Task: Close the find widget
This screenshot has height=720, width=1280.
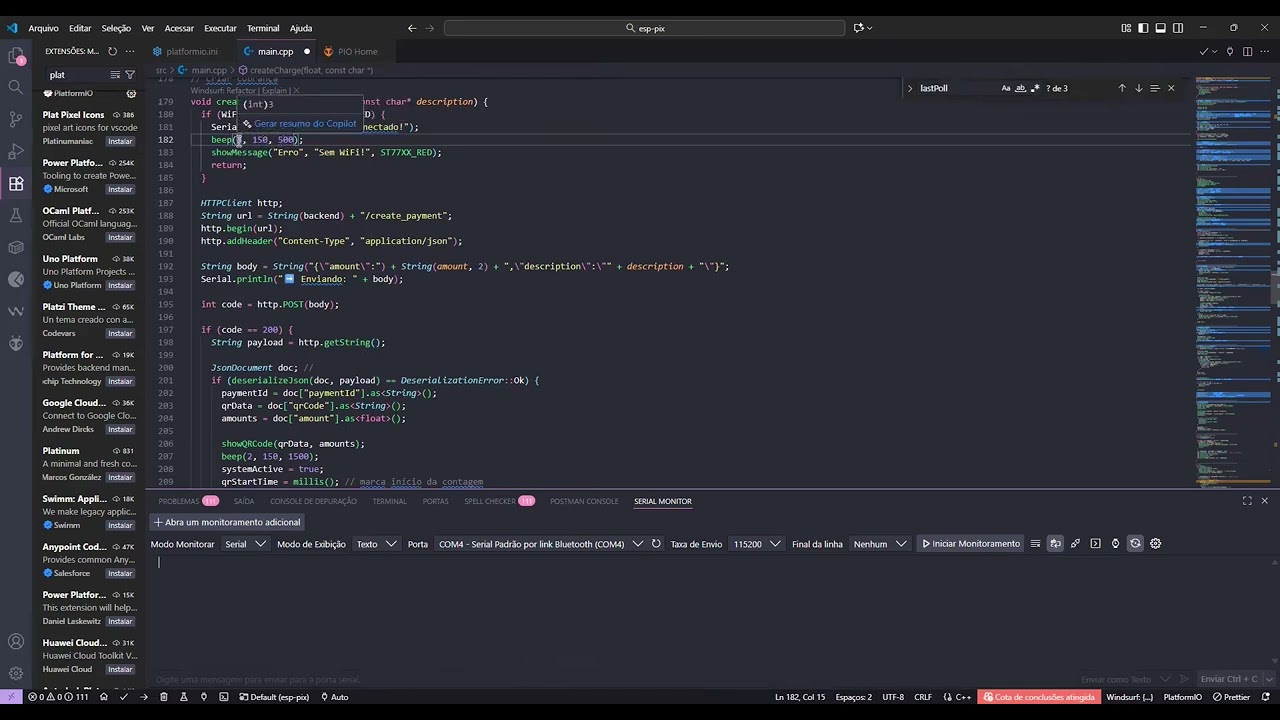Action: pyautogui.click(x=1171, y=88)
